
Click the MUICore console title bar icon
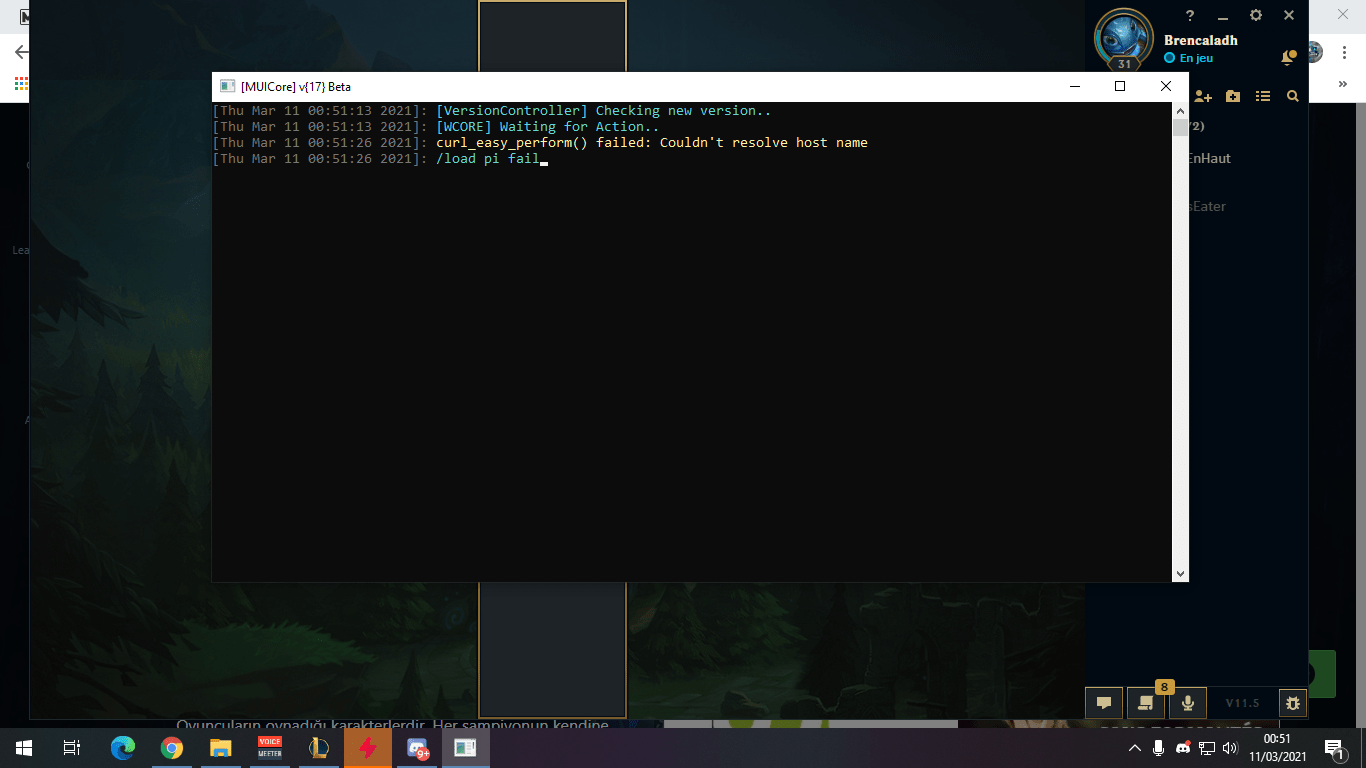[227, 87]
